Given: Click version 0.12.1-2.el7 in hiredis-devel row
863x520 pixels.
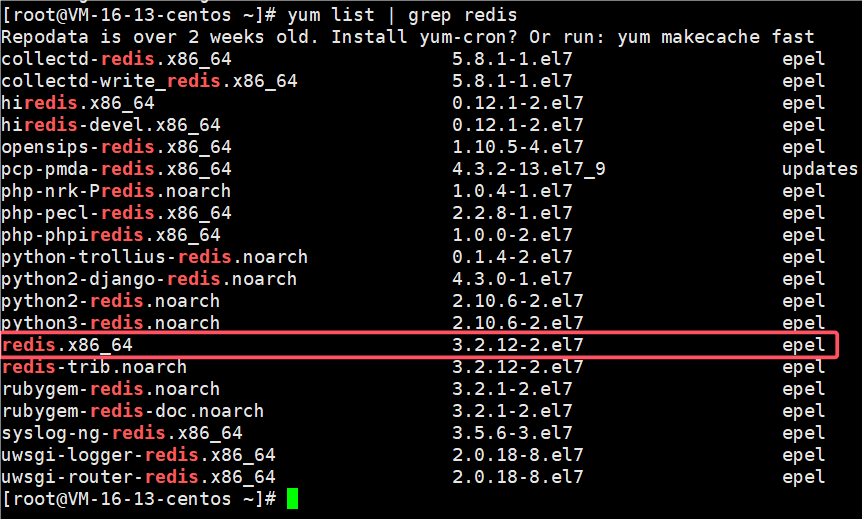Looking at the screenshot, I should tap(518, 125).
